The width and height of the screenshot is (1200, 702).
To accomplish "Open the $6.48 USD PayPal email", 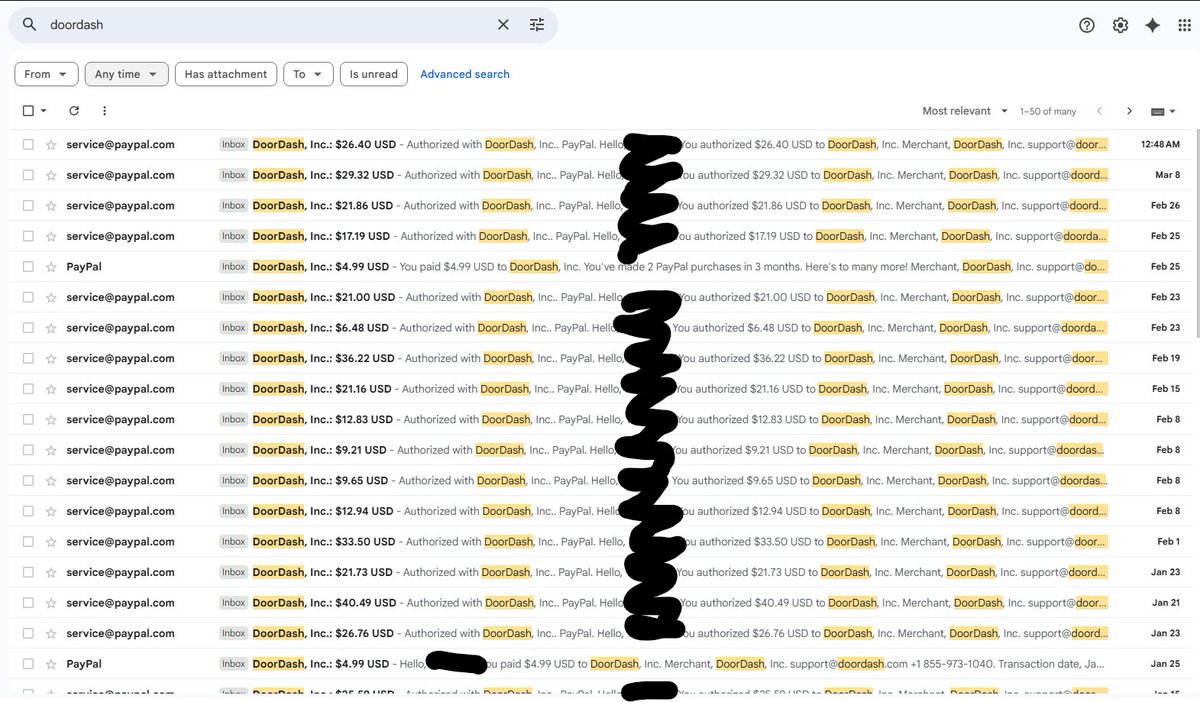I will 600,328.
